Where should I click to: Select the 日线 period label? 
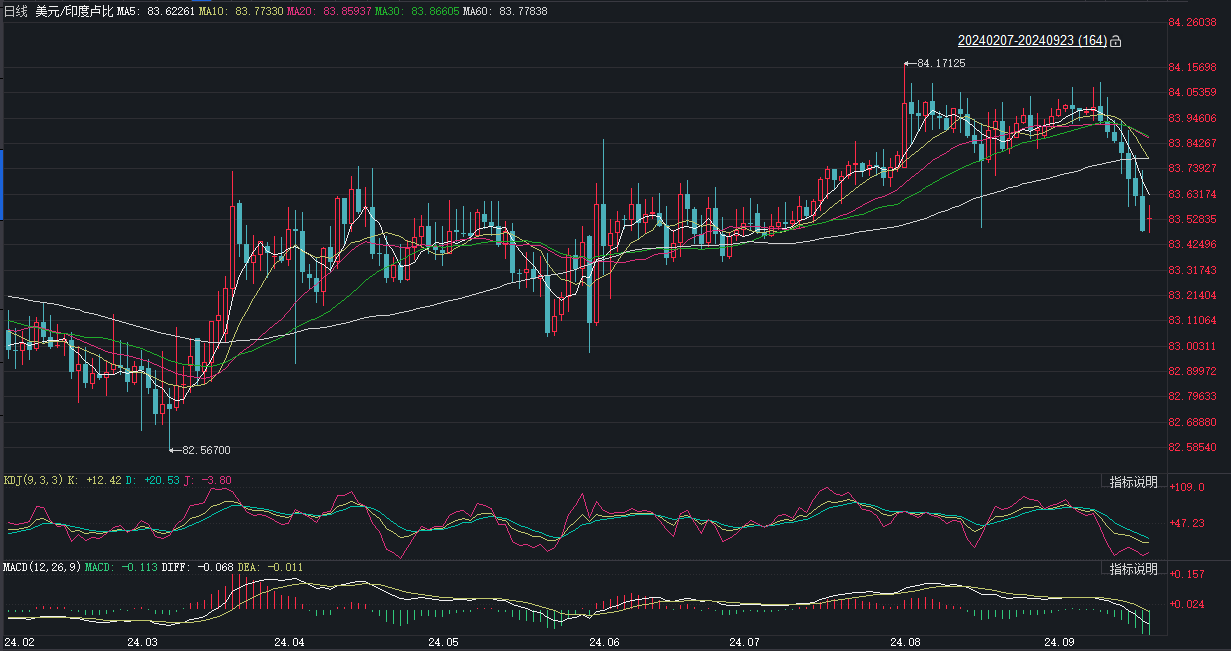coord(16,11)
